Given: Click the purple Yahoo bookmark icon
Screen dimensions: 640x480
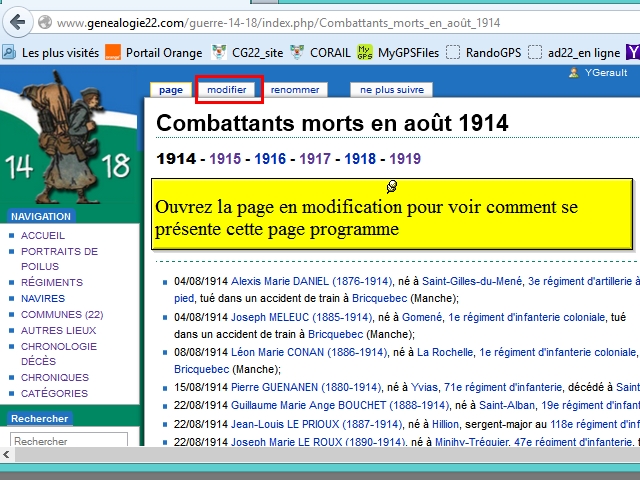Looking at the screenshot, I should [x=633, y=53].
